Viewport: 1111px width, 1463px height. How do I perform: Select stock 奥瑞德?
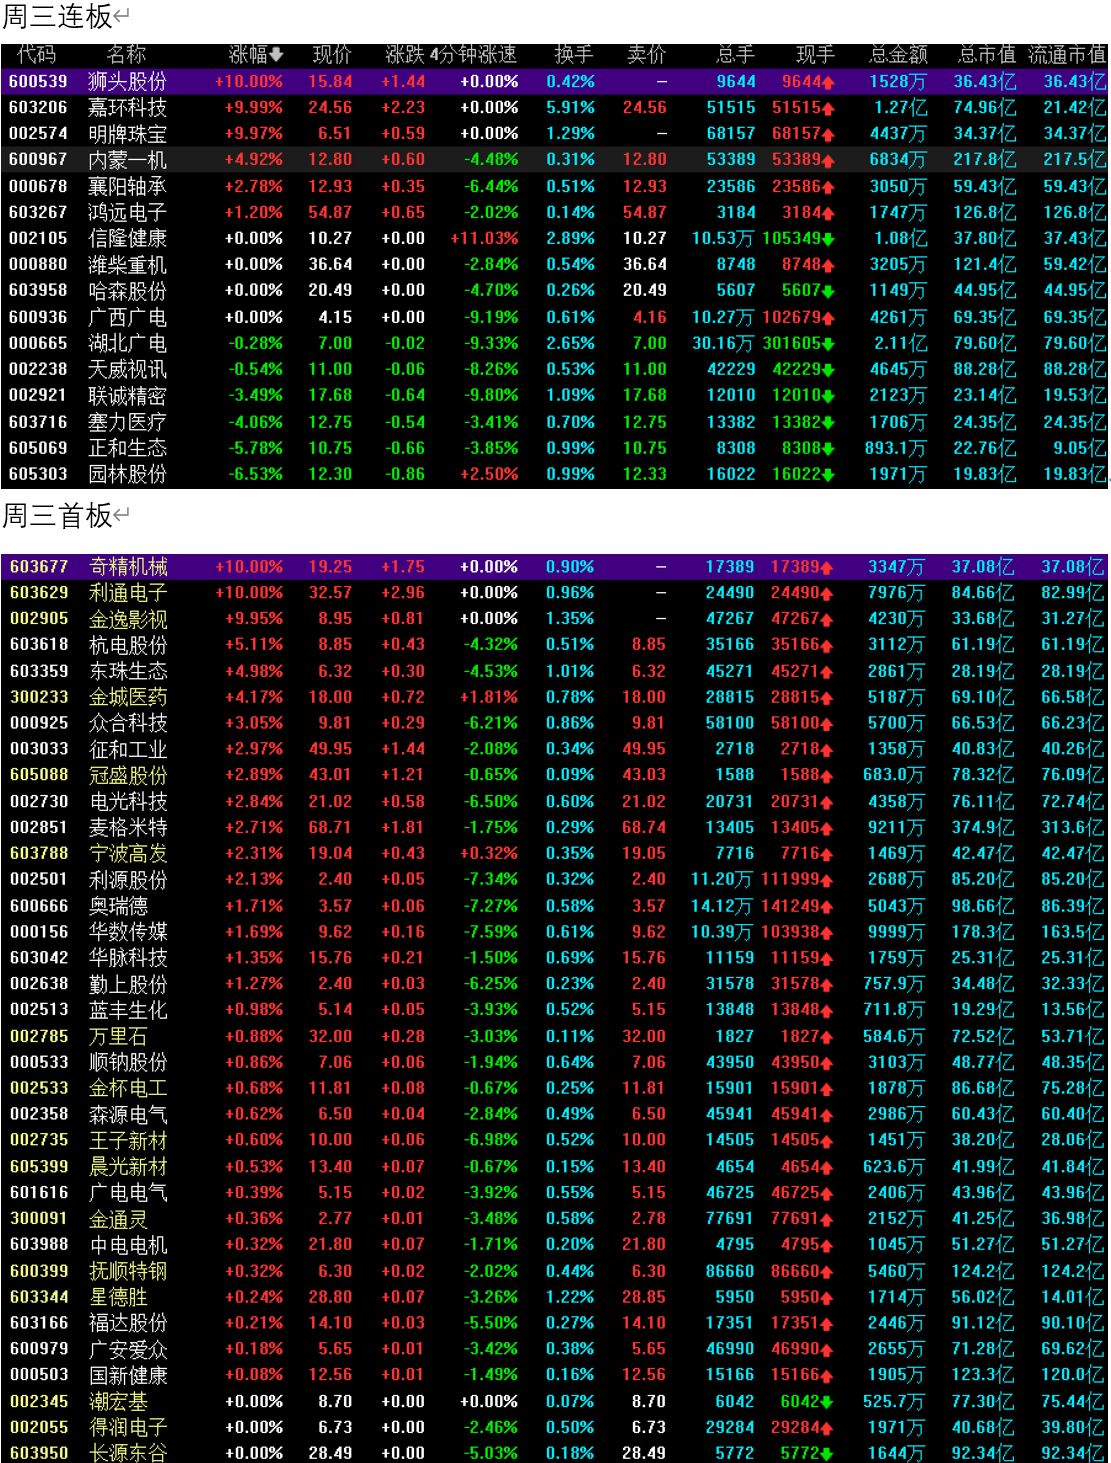[118, 906]
